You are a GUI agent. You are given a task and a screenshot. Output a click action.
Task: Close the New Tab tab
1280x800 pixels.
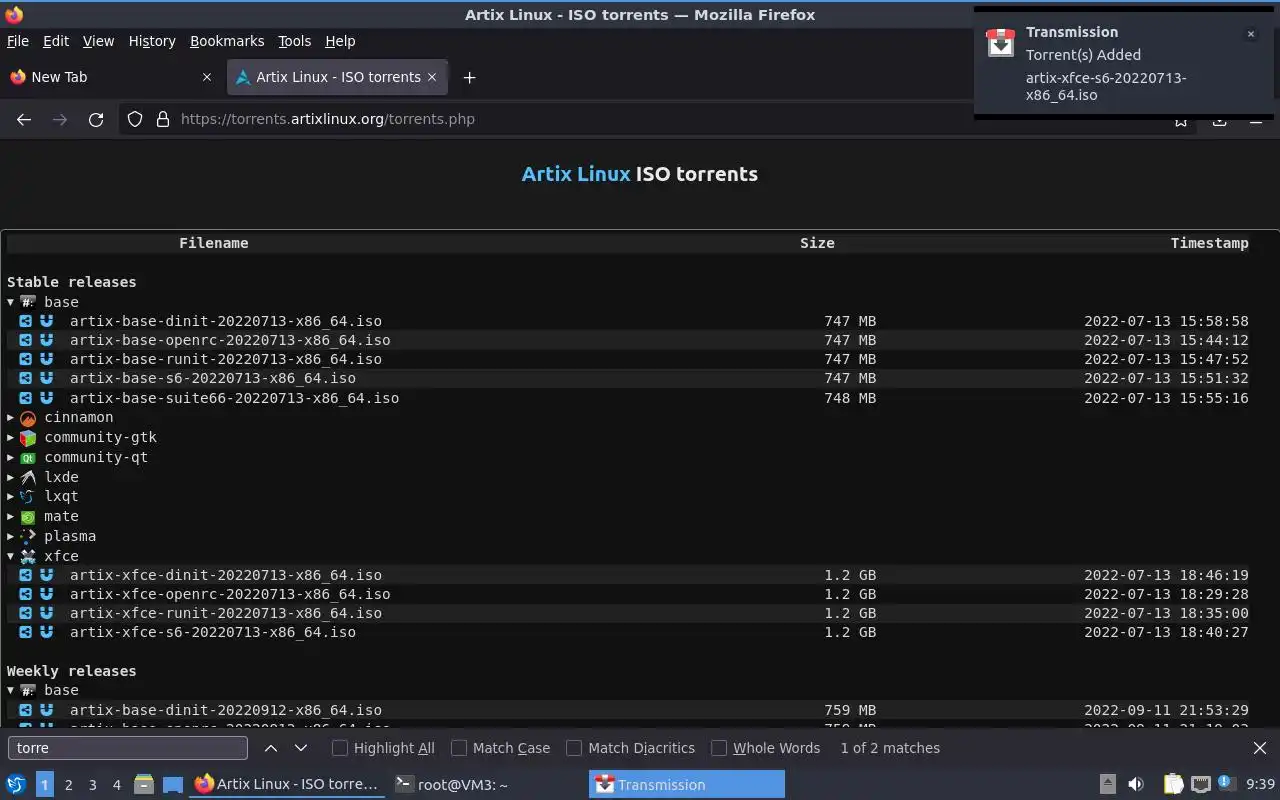pyautogui.click(x=207, y=77)
